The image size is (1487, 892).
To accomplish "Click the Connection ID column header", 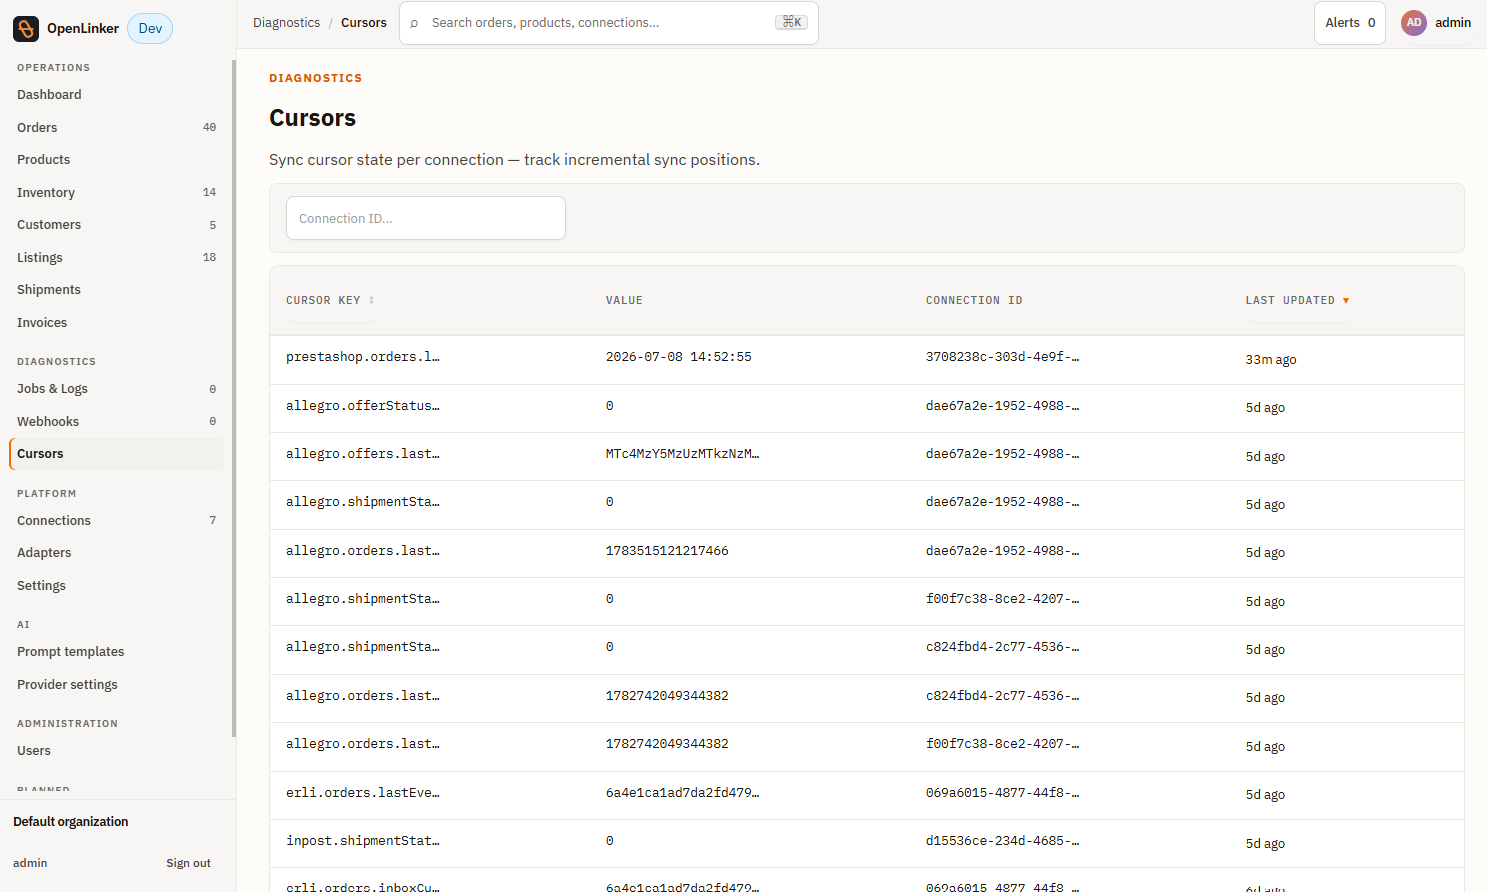I will [973, 300].
